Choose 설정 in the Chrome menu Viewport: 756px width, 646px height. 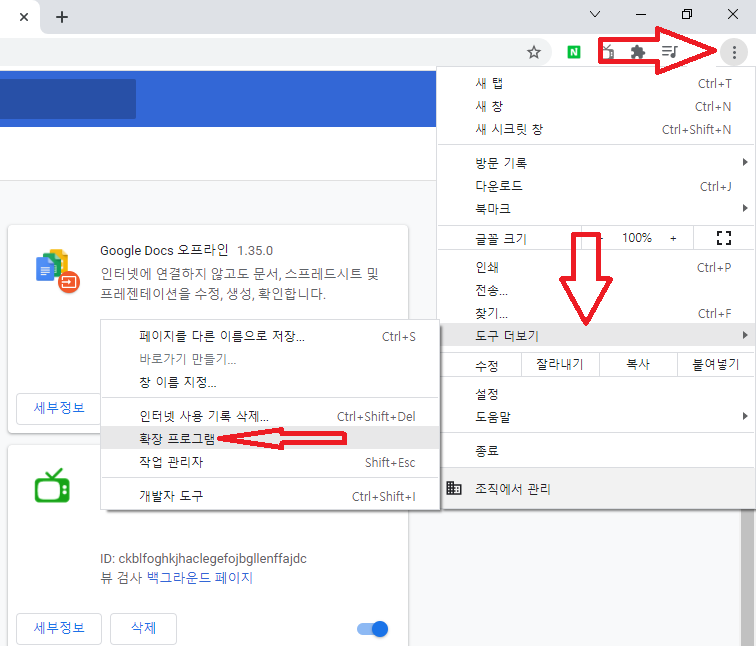point(487,393)
